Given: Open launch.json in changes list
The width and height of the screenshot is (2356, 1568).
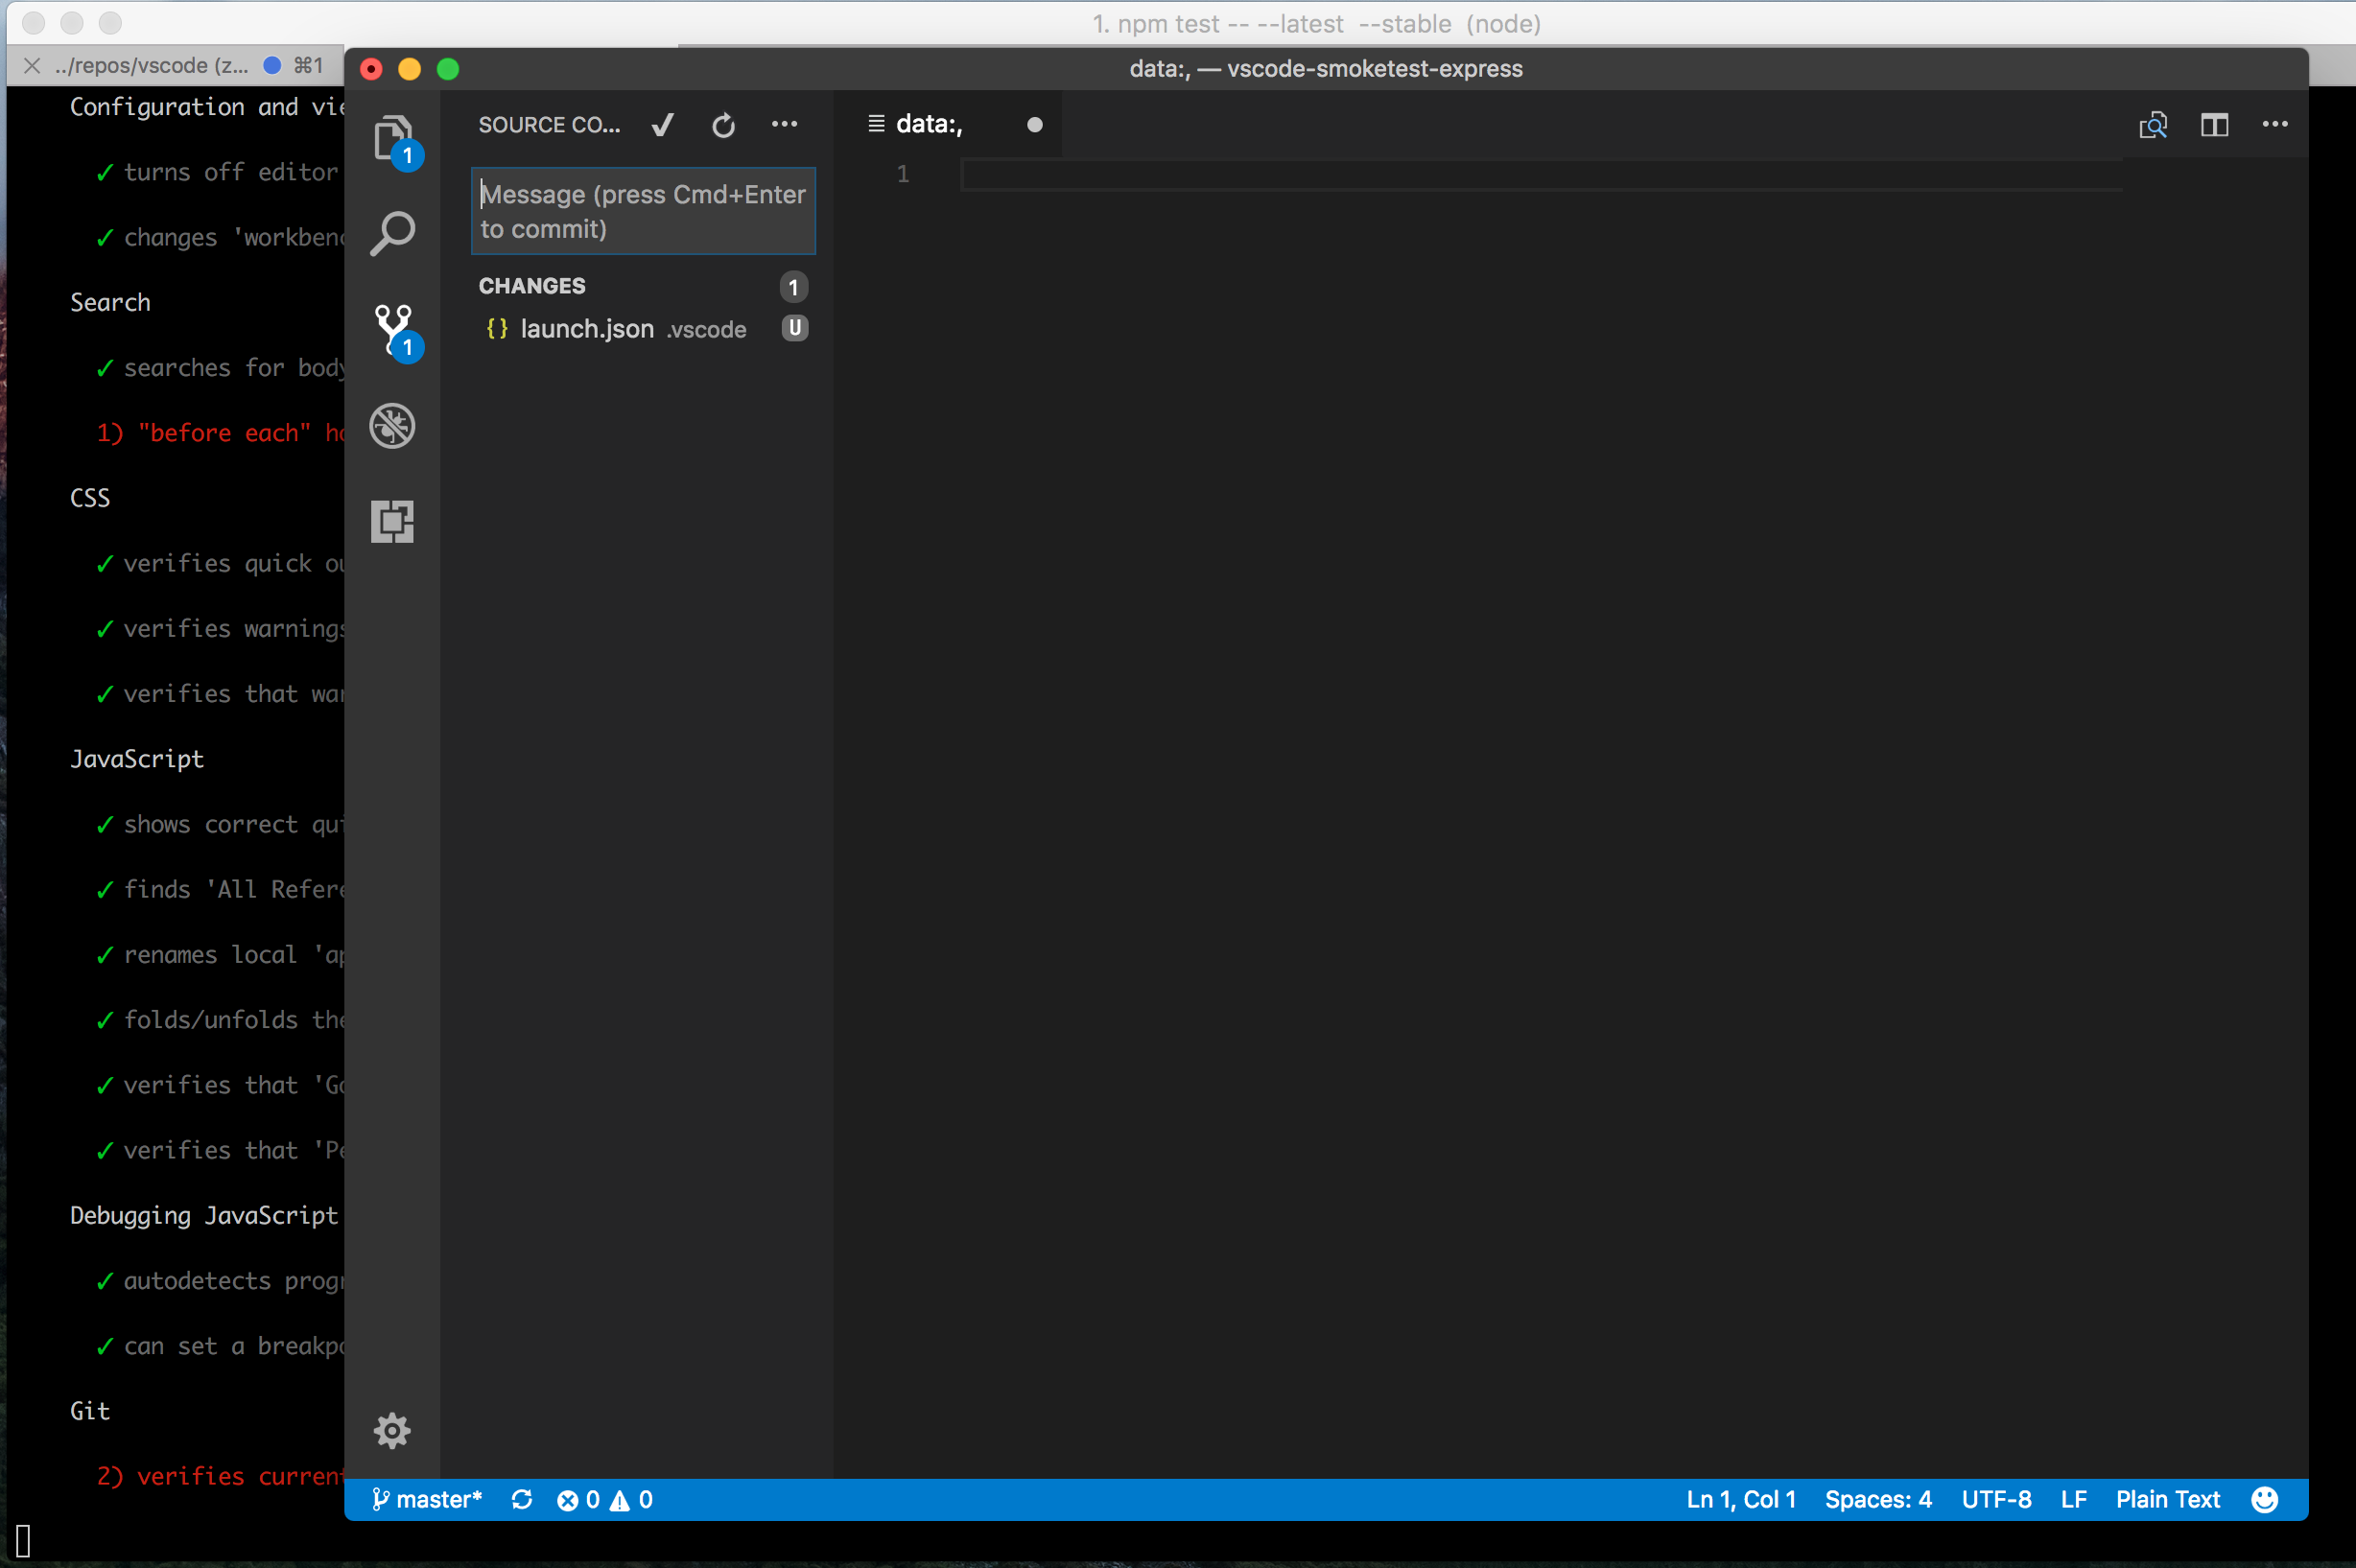Looking at the screenshot, I should pos(588,329).
